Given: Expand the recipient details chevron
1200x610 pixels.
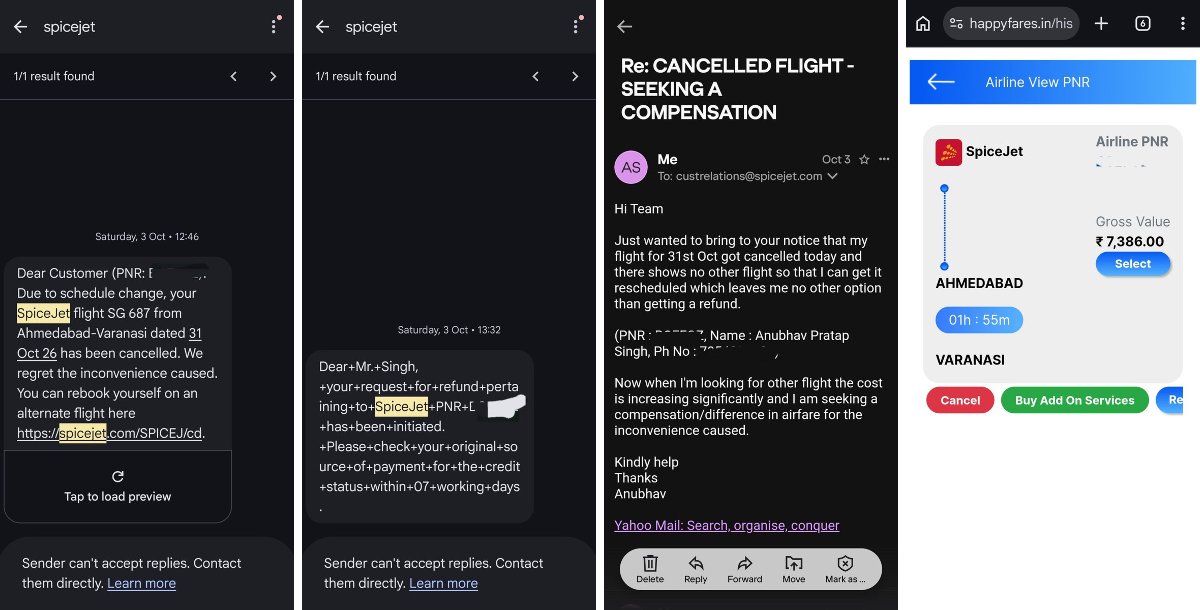Looking at the screenshot, I should pos(832,176).
